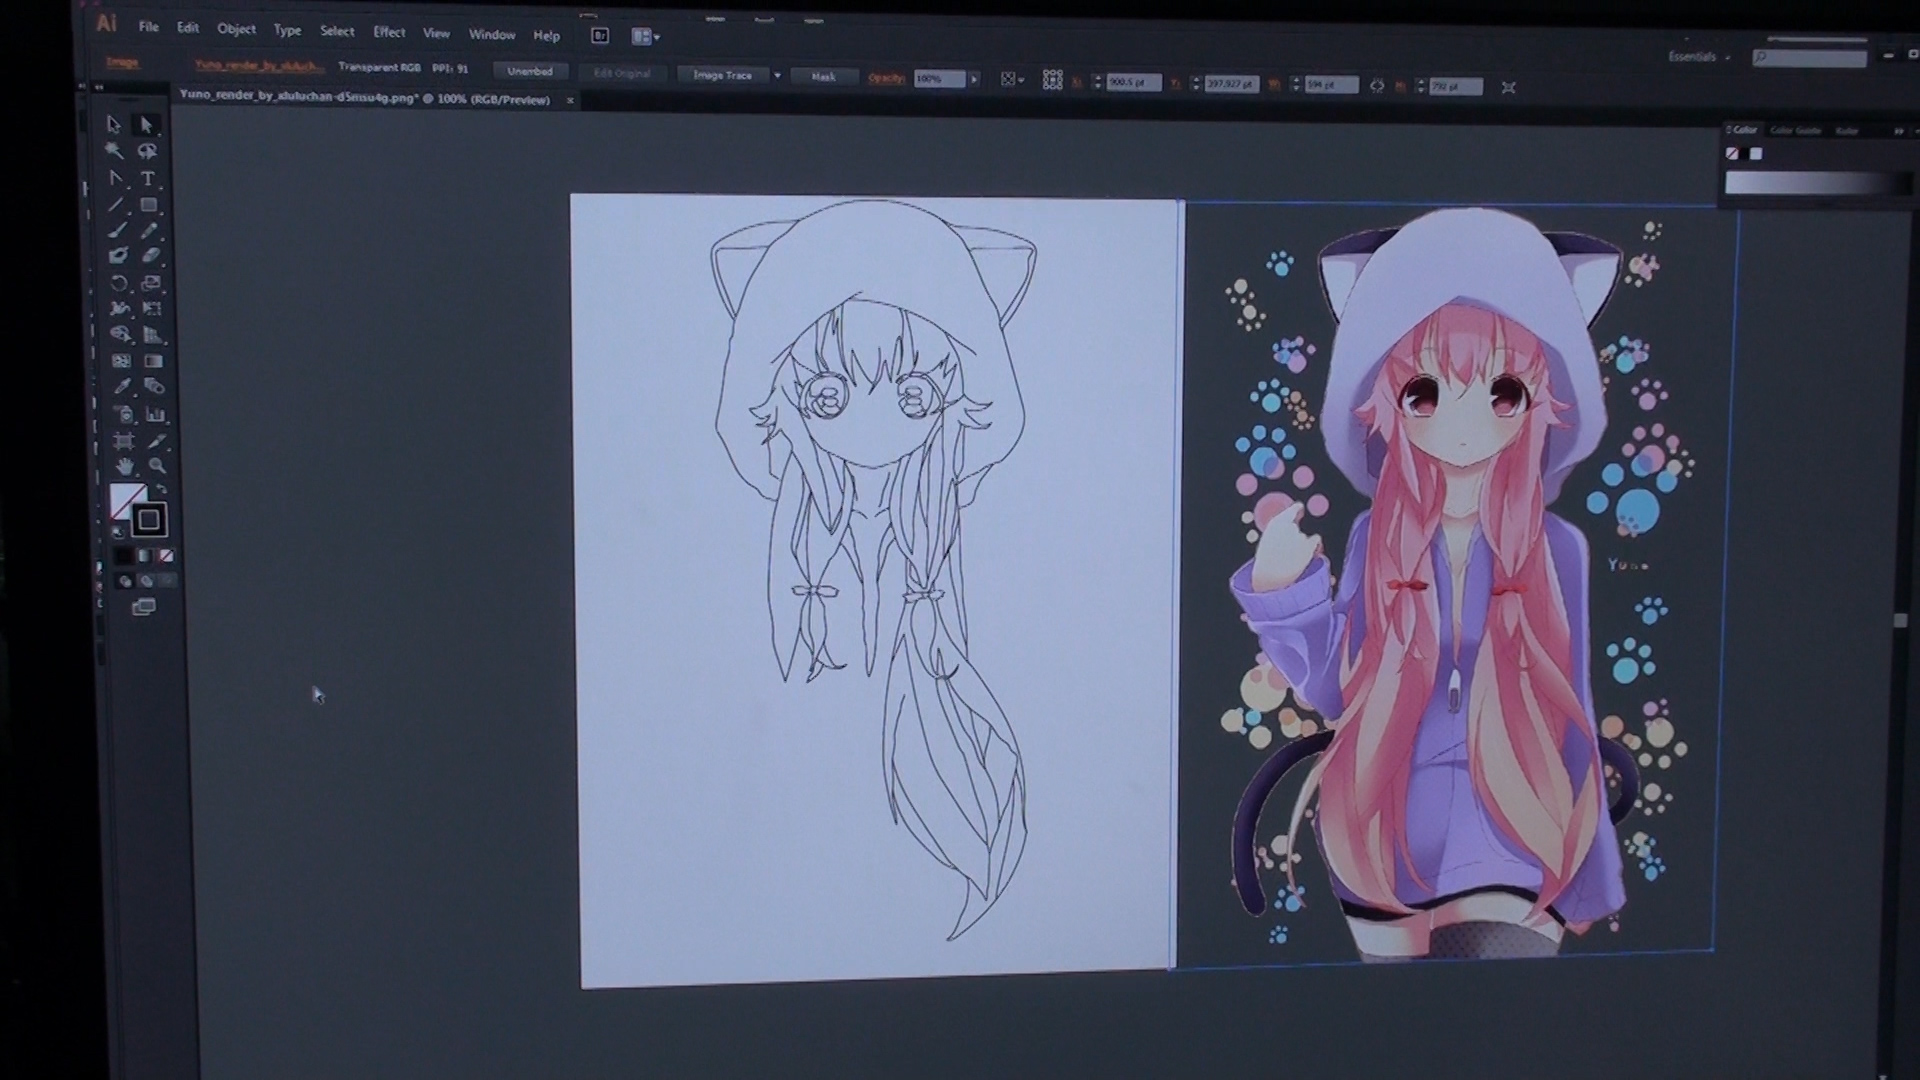Open the Effect menu
This screenshot has height=1080, width=1920.
[389, 32]
